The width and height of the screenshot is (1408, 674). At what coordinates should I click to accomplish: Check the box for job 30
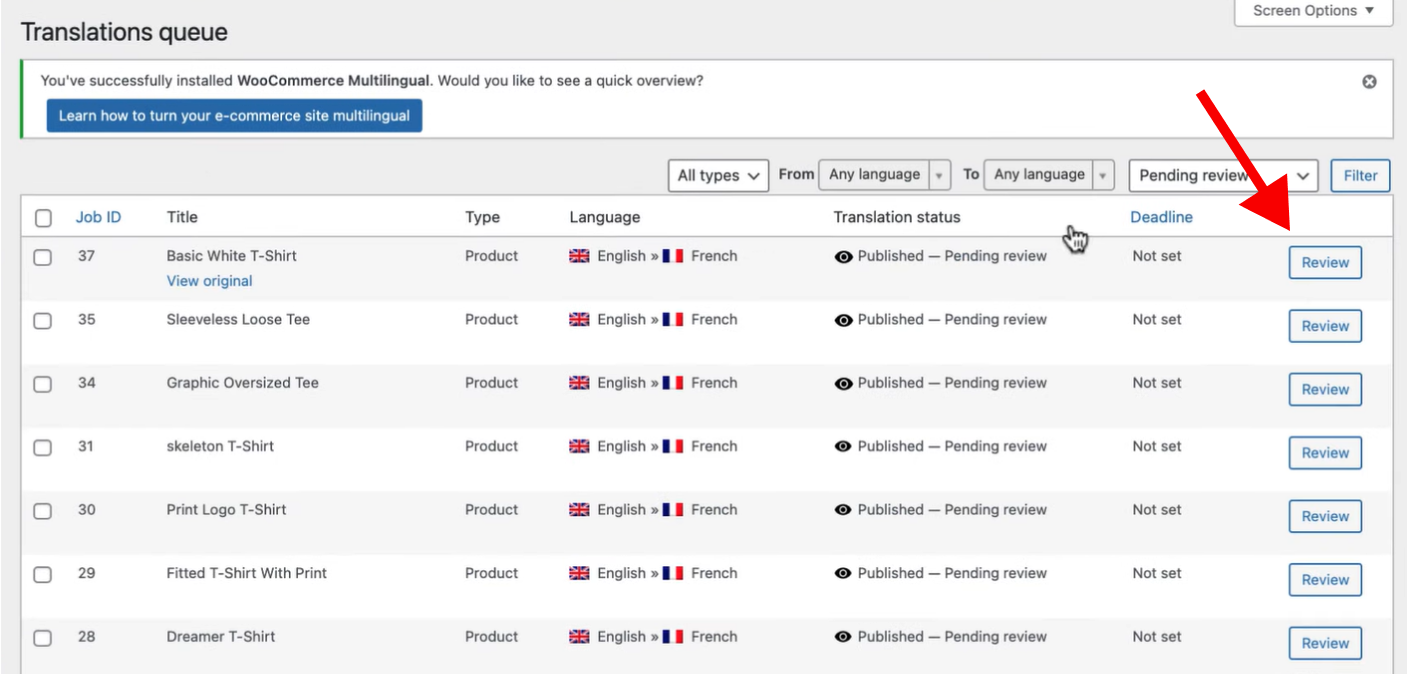point(43,511)
